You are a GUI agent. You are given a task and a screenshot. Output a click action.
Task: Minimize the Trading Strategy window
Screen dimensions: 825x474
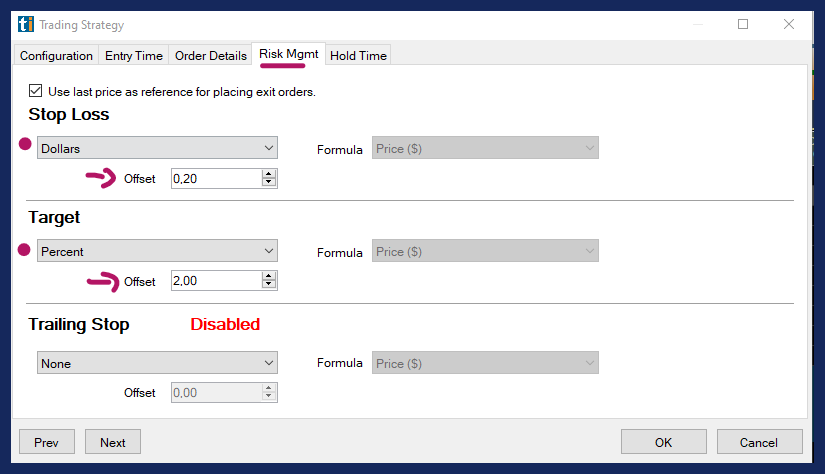point(696,24)
